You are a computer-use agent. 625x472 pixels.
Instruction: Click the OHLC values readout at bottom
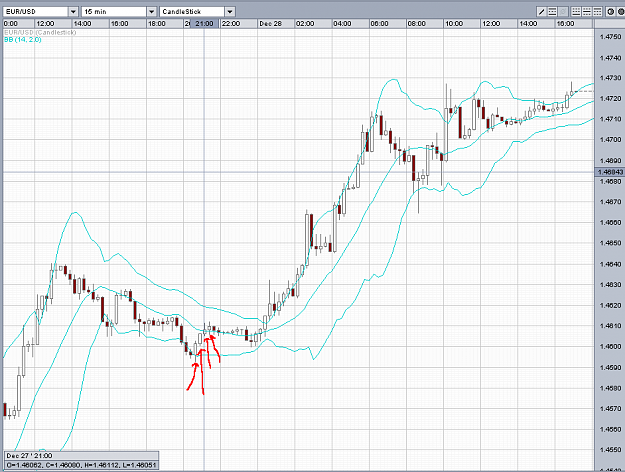[81, 465]
